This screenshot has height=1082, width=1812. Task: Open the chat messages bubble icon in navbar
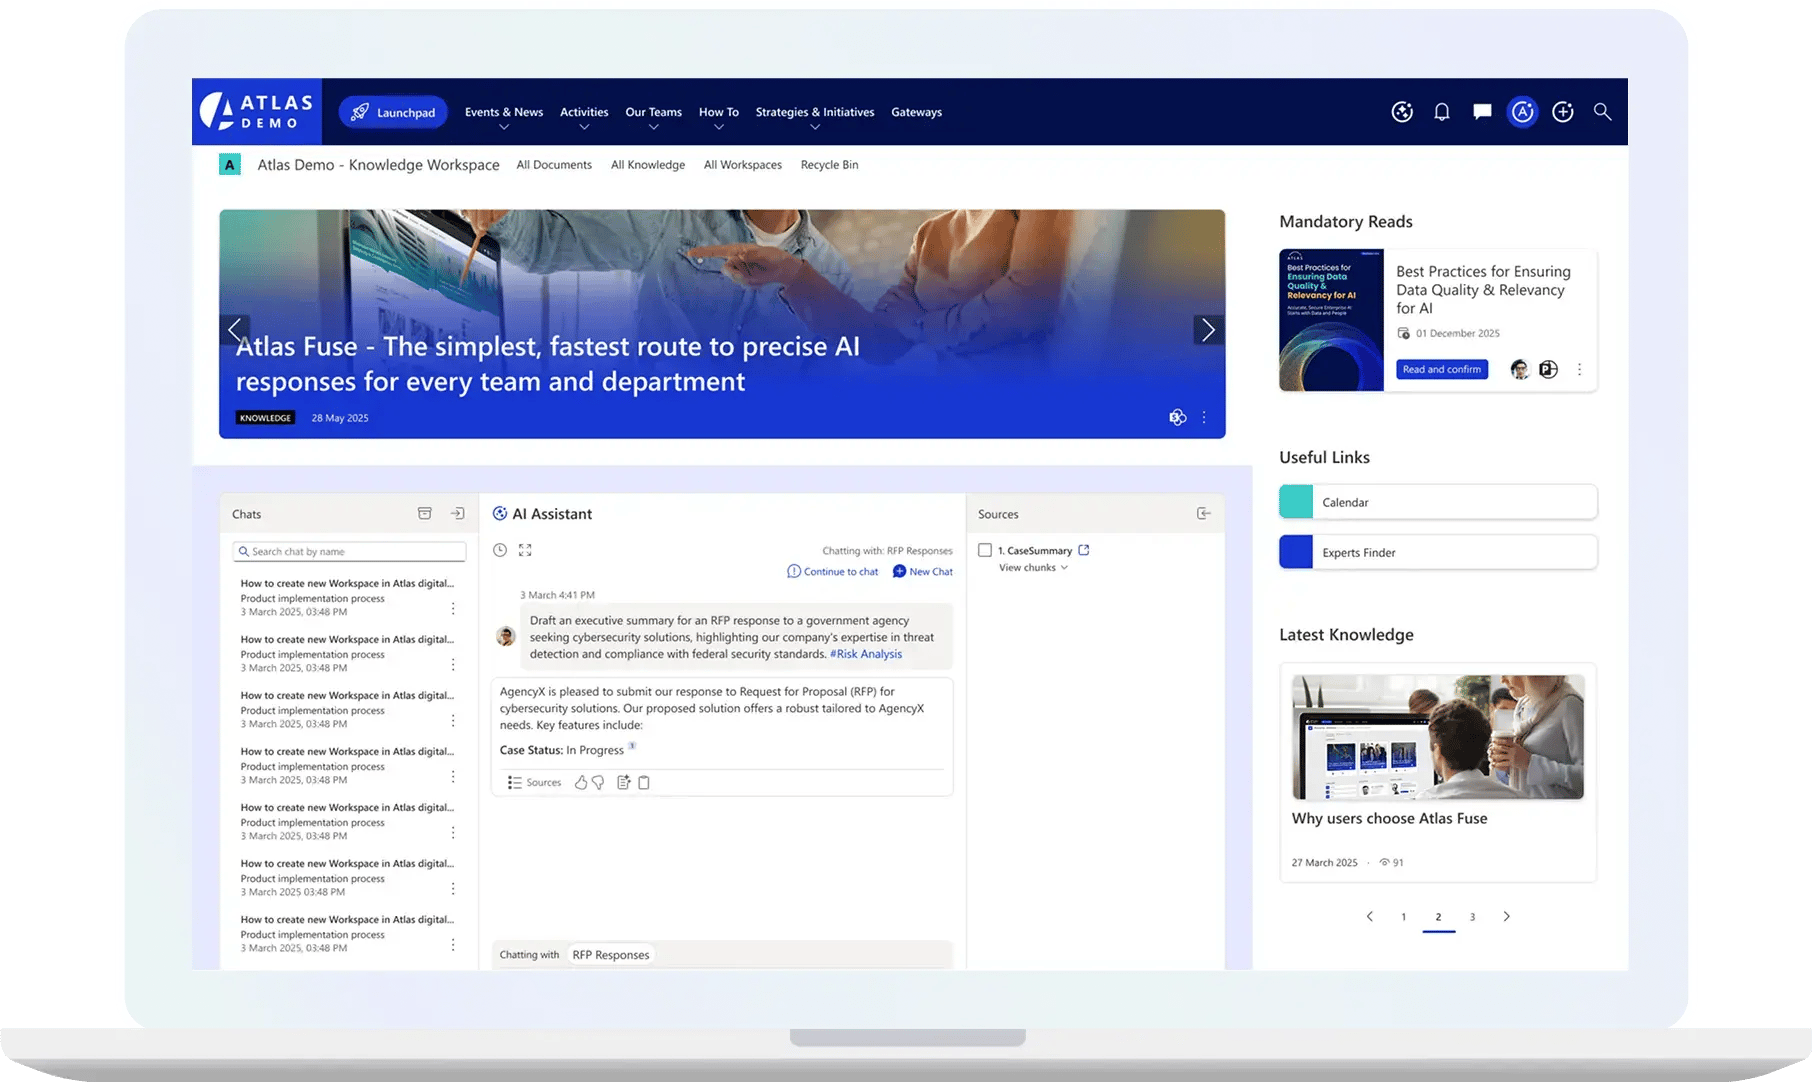[x=1481, y=112]
